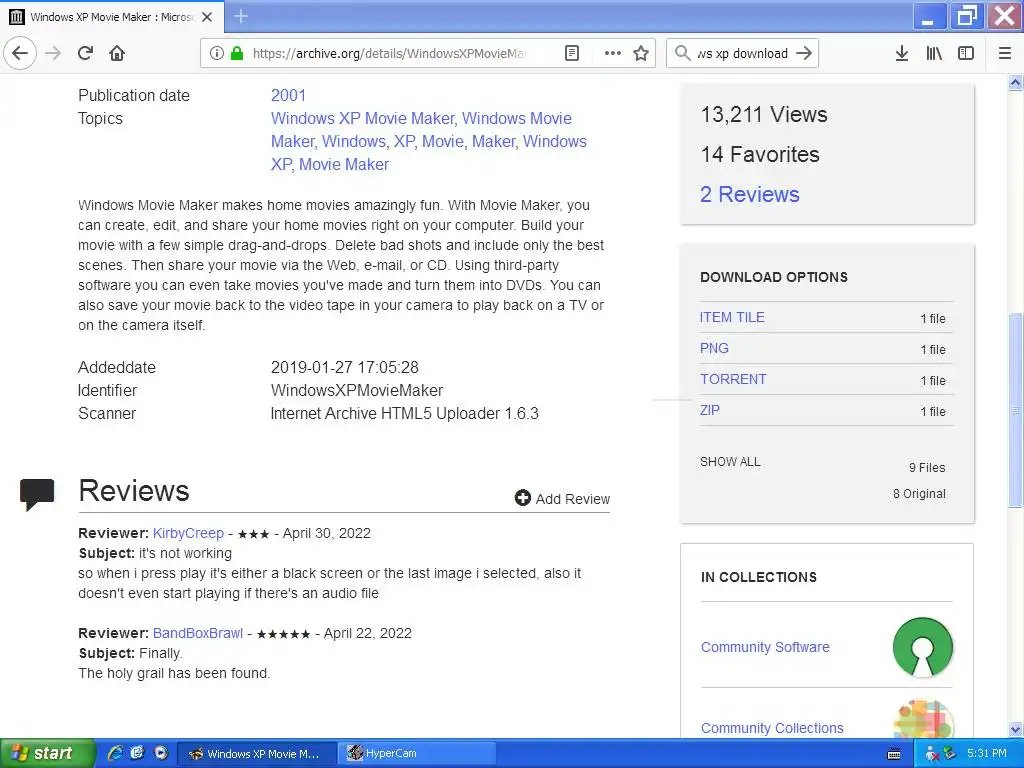Open the Community Software collection
The height and width of the screenshot is (768, 1024).
tap(765, 647)
